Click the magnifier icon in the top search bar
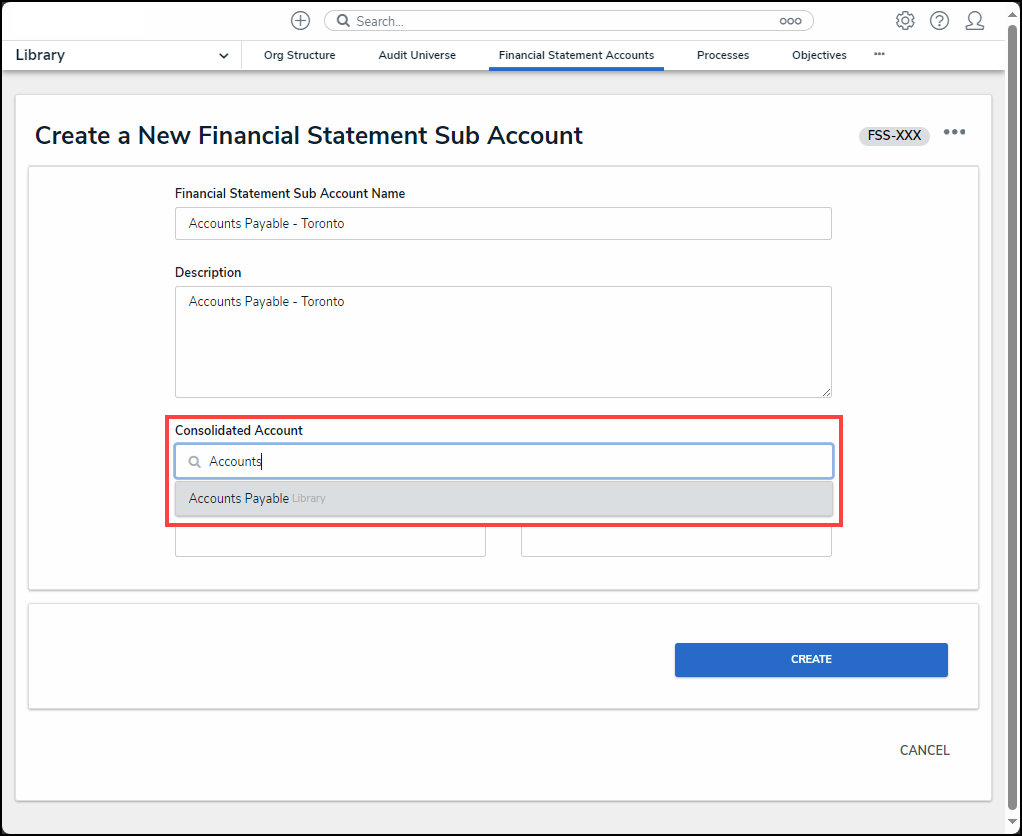This screenshot has width=1022, height=836. (x=343, y=21)
